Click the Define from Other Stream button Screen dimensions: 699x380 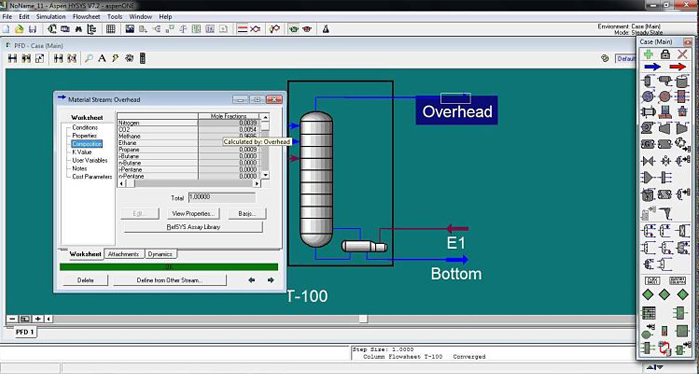click(x=169, y=280)
